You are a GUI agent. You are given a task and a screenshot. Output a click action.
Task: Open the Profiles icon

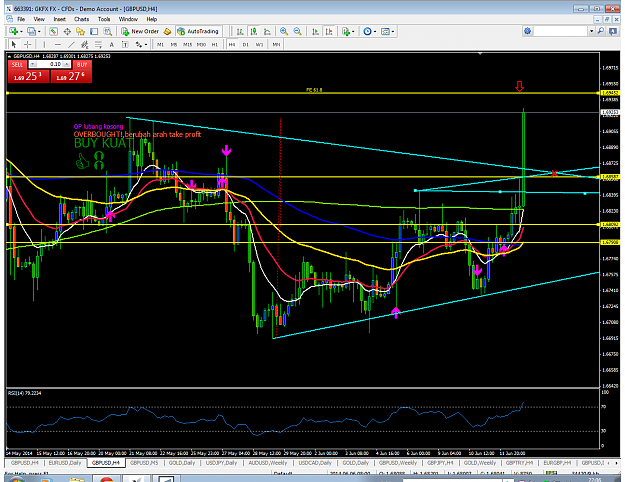[31, 31]
